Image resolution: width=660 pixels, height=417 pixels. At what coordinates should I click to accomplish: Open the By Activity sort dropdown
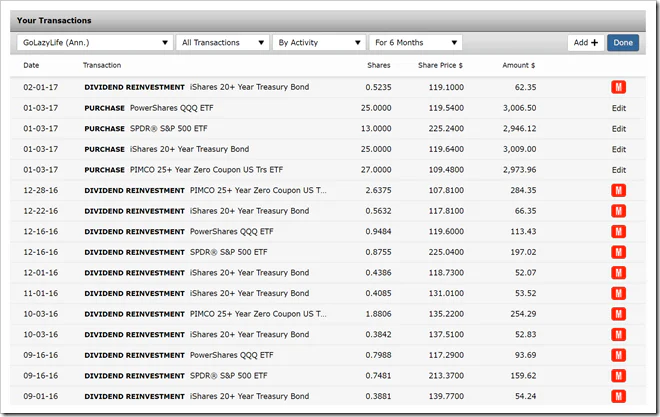(319, 42)
